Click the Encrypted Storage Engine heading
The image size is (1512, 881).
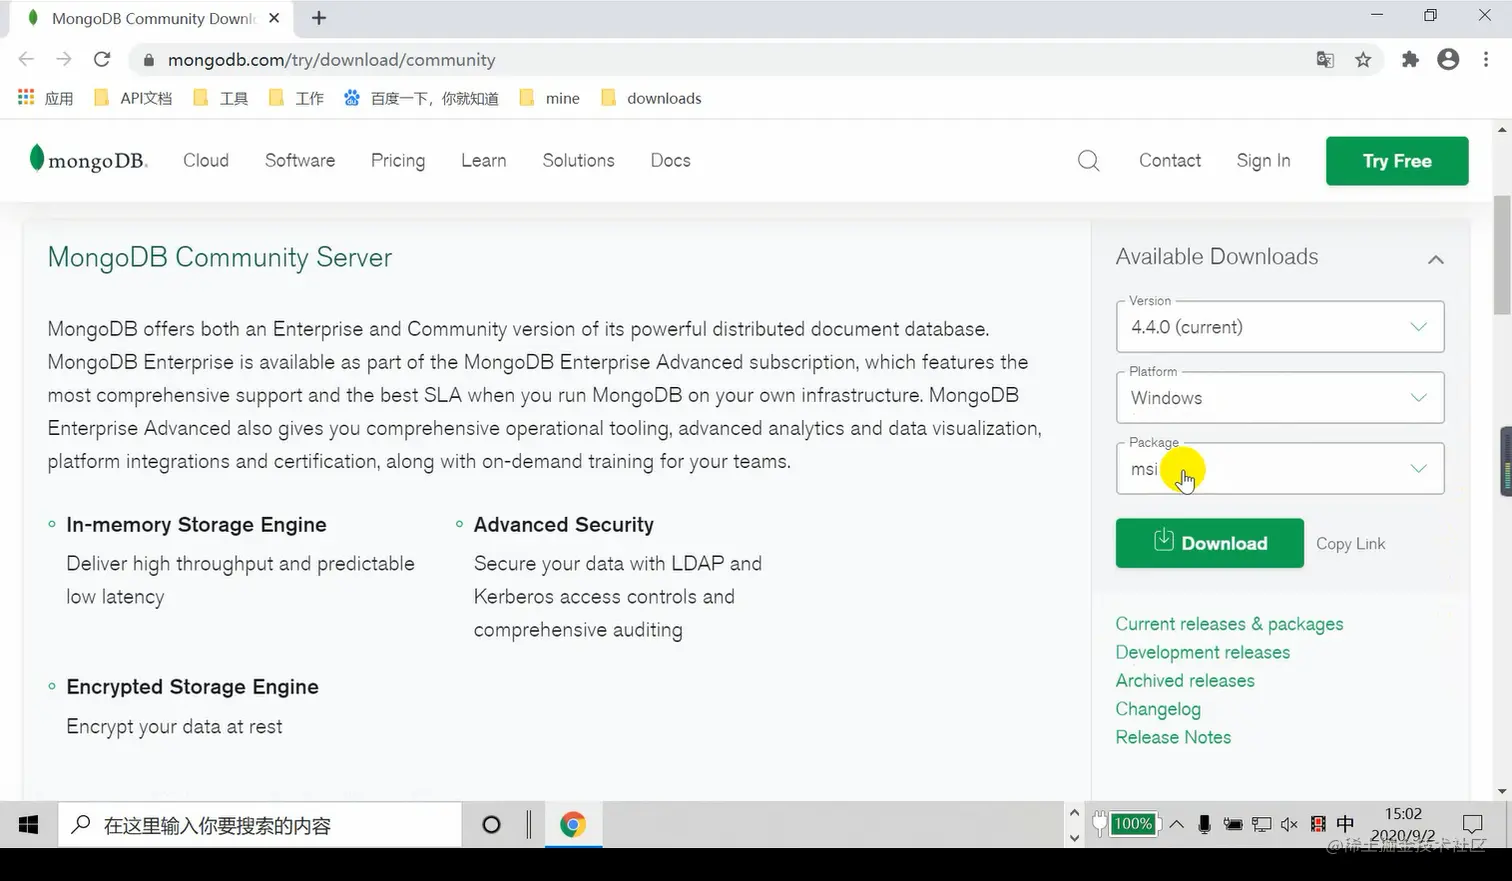tap(192, 687)
